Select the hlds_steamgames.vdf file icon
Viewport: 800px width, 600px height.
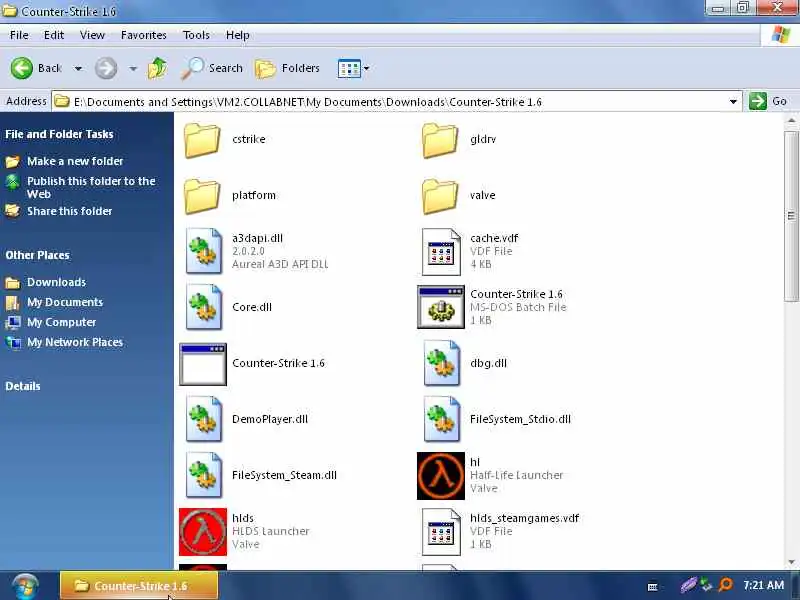coord(441,532)
